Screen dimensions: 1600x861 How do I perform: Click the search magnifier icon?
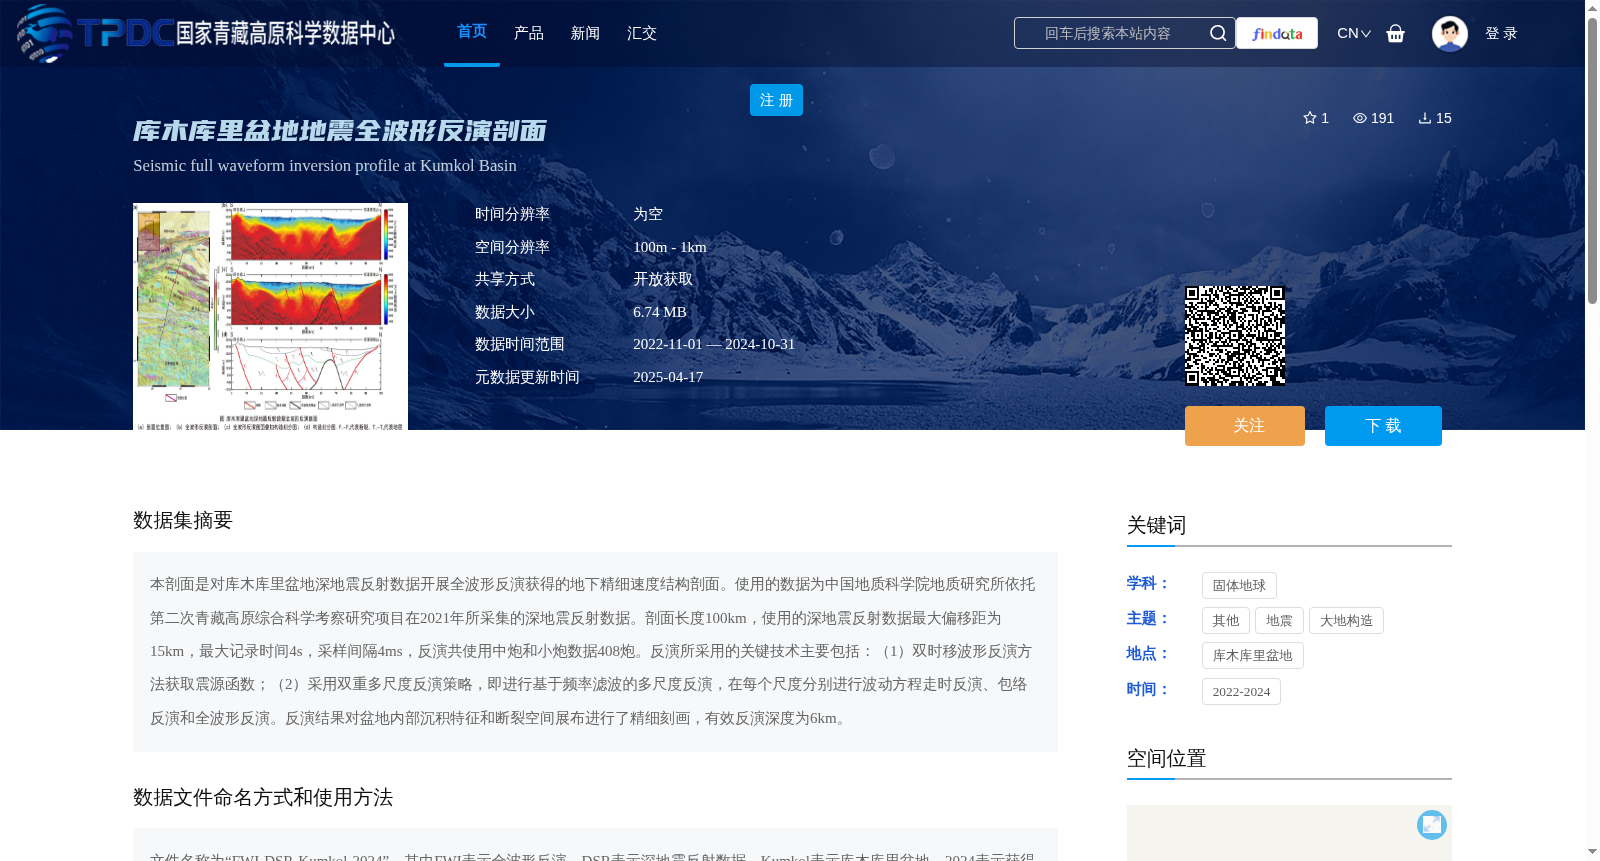(x=1217, y=33)
